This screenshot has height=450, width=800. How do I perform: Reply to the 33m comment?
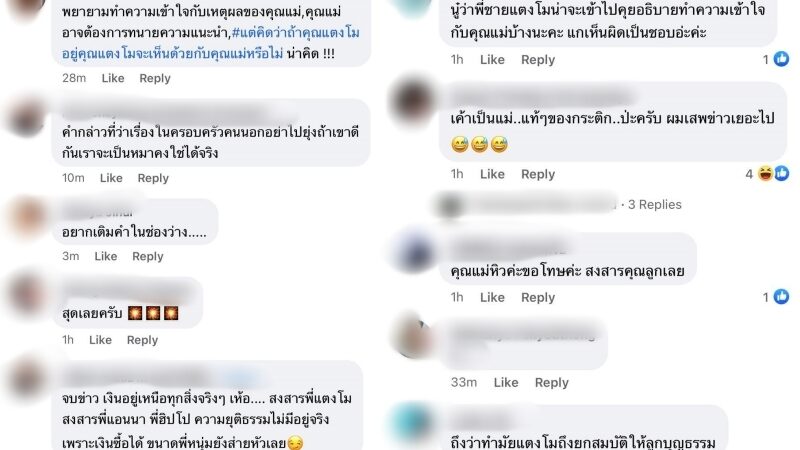point(552,383)
